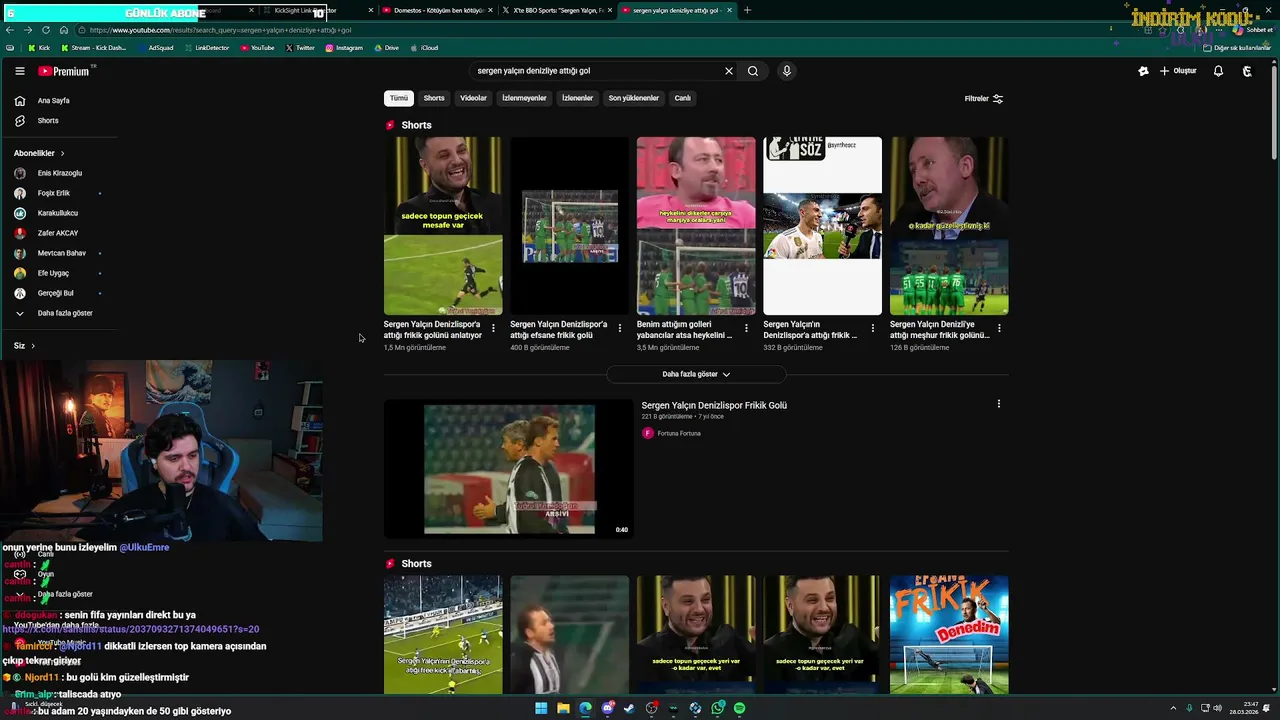Clear the search box with the X
The height and width of the screenshot is (720, 1280).
click(x=729, y=71)
